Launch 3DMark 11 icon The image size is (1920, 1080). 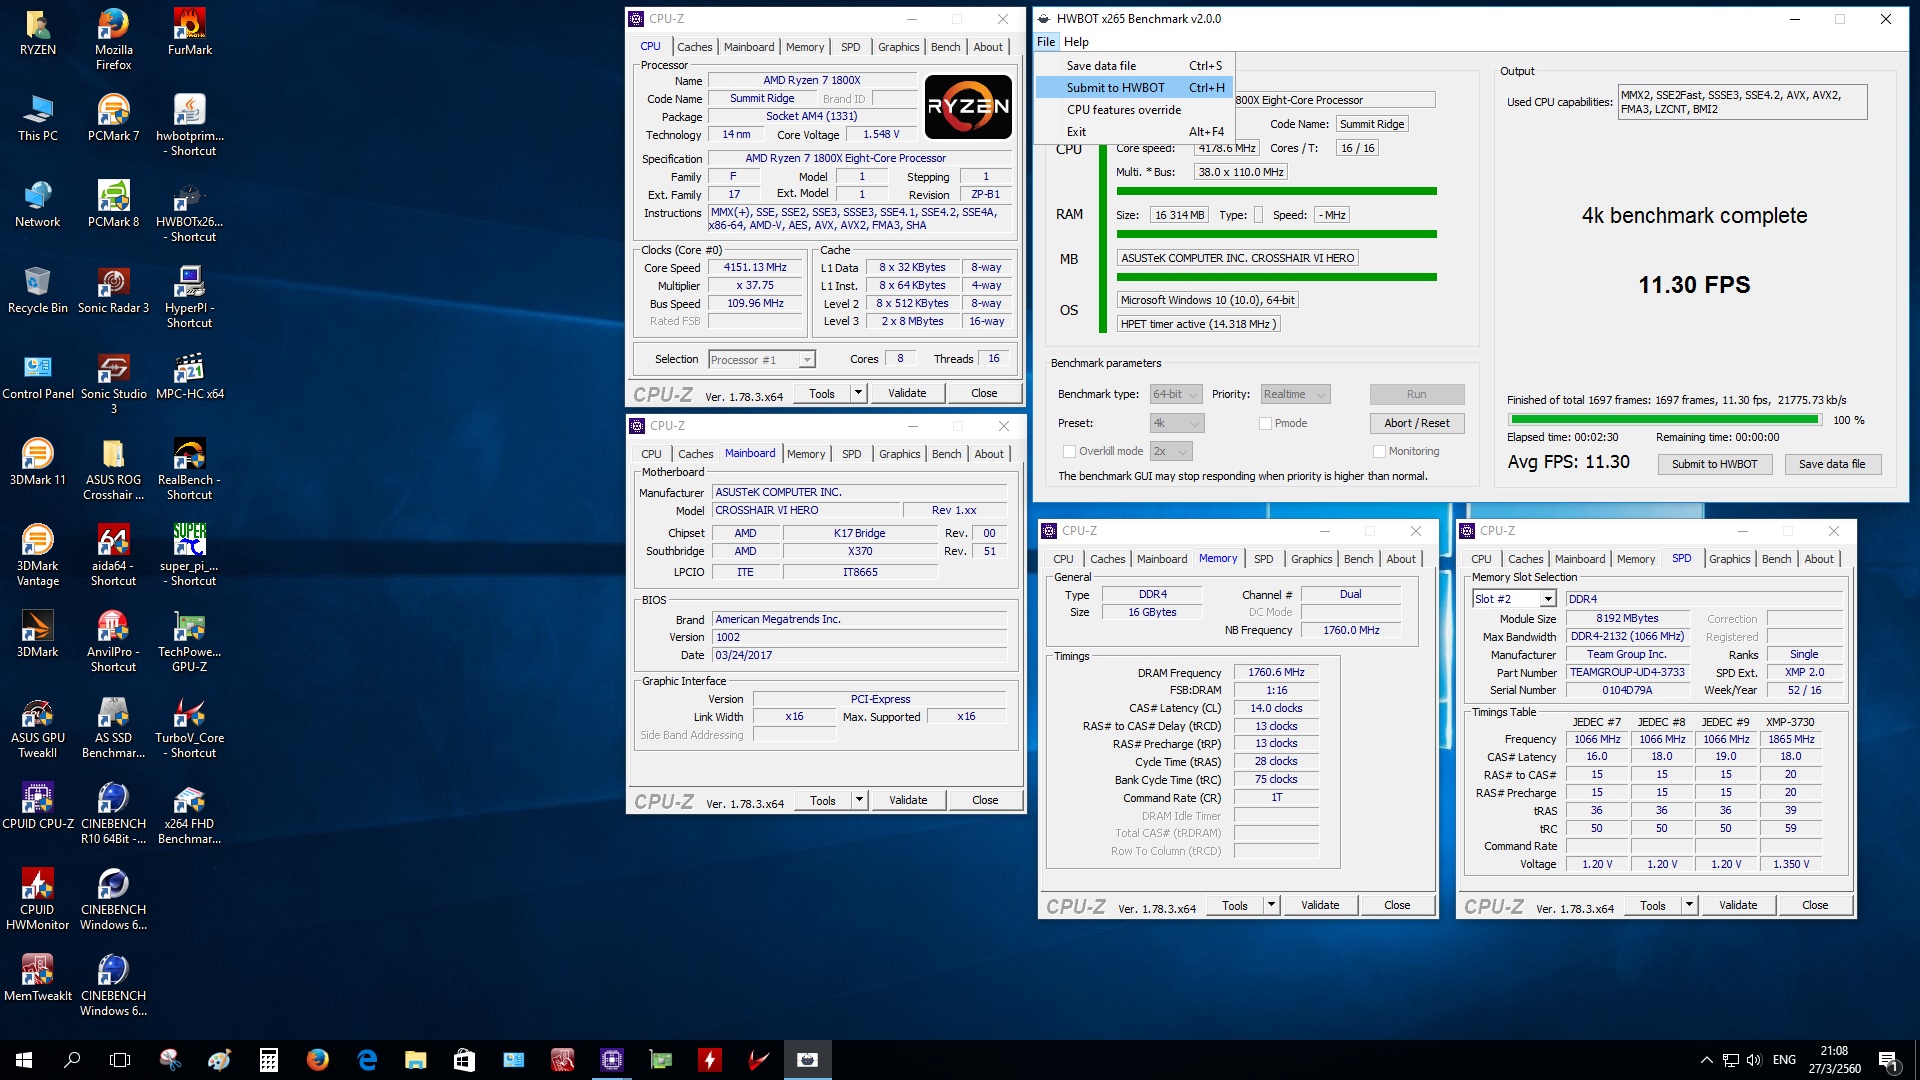point(38,462)
